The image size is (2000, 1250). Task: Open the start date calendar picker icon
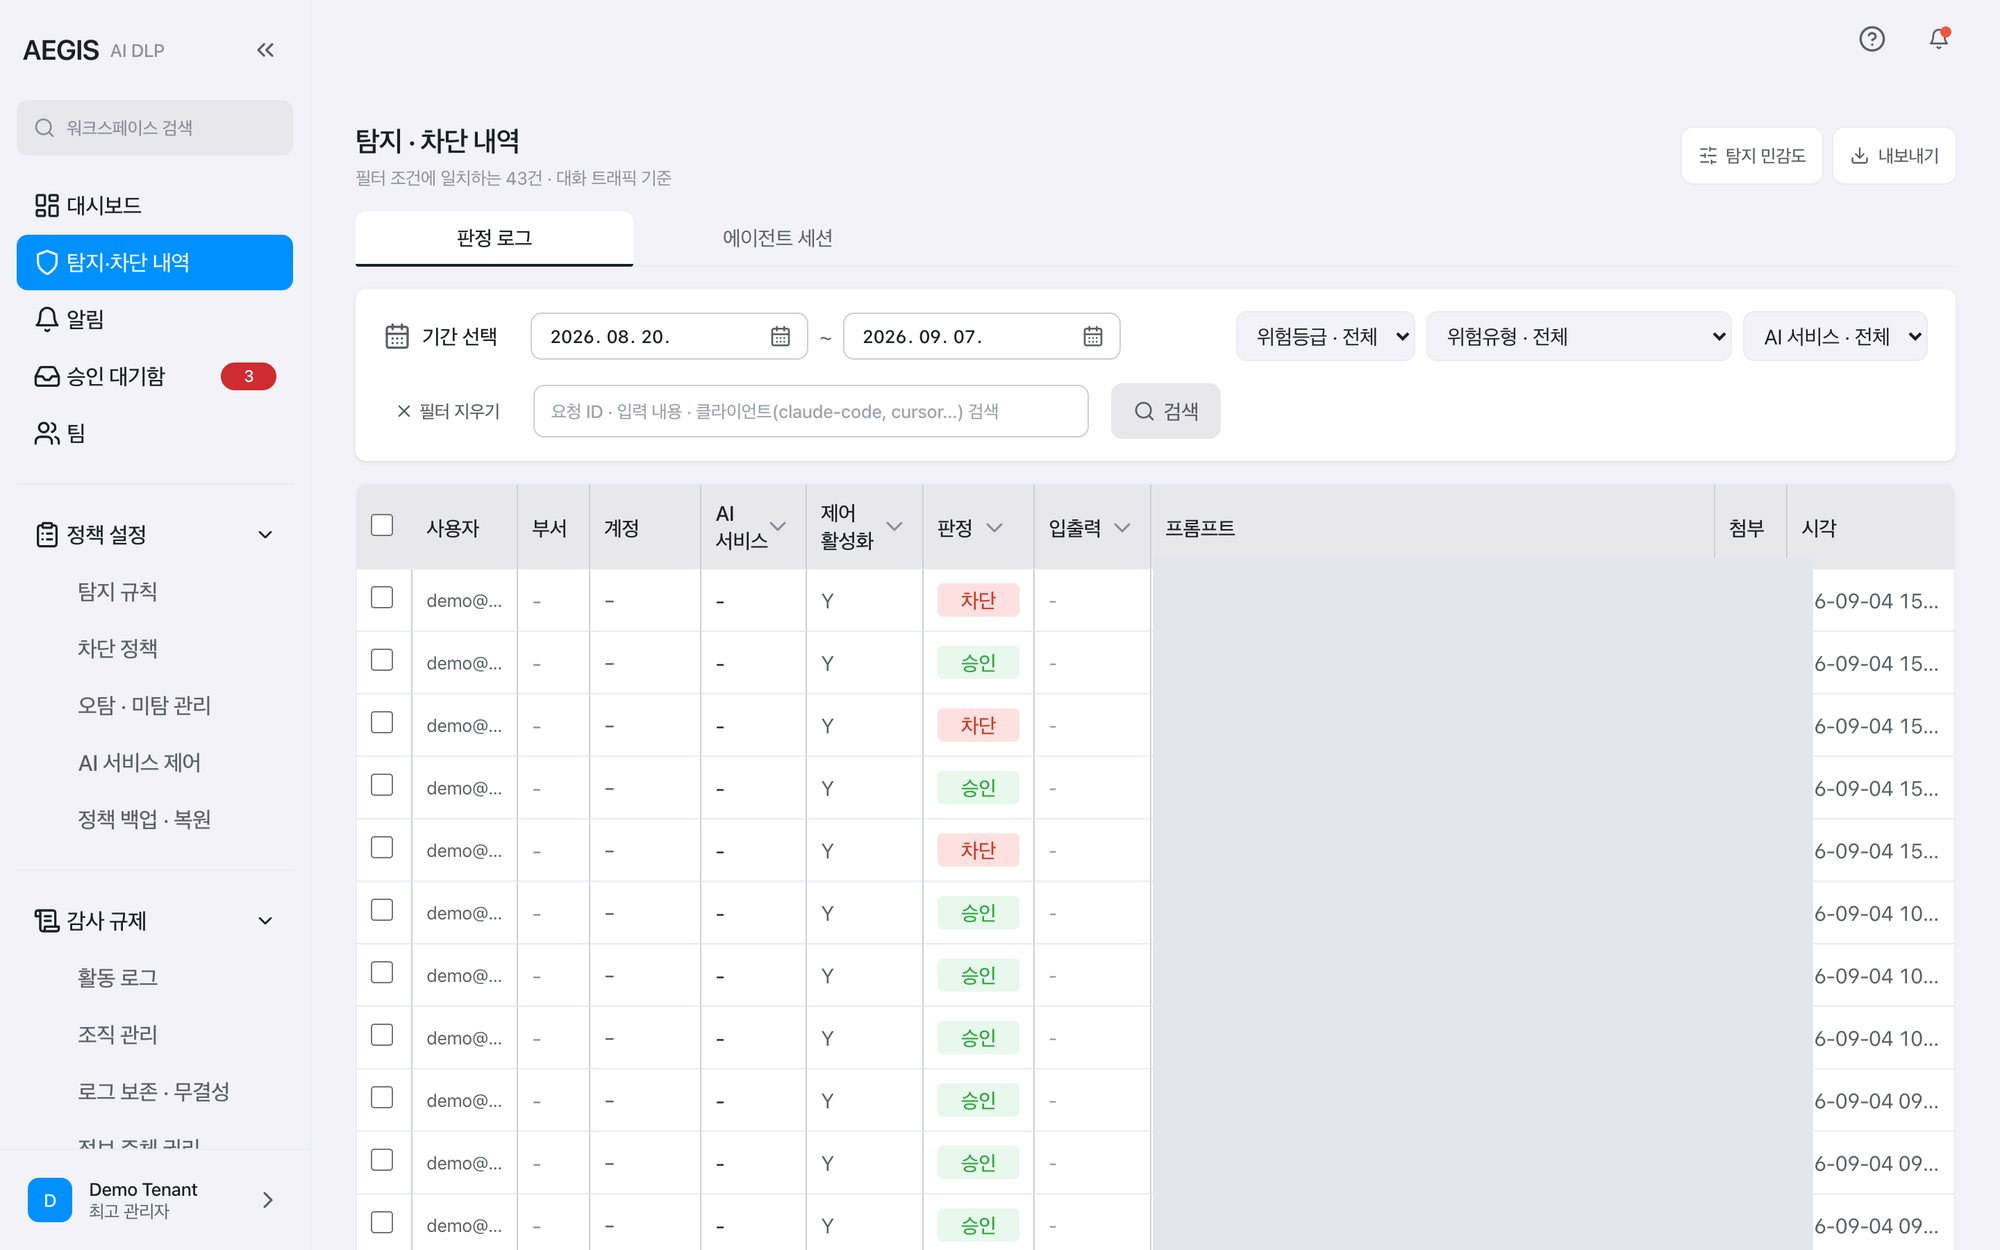click(x=781, y=336)
